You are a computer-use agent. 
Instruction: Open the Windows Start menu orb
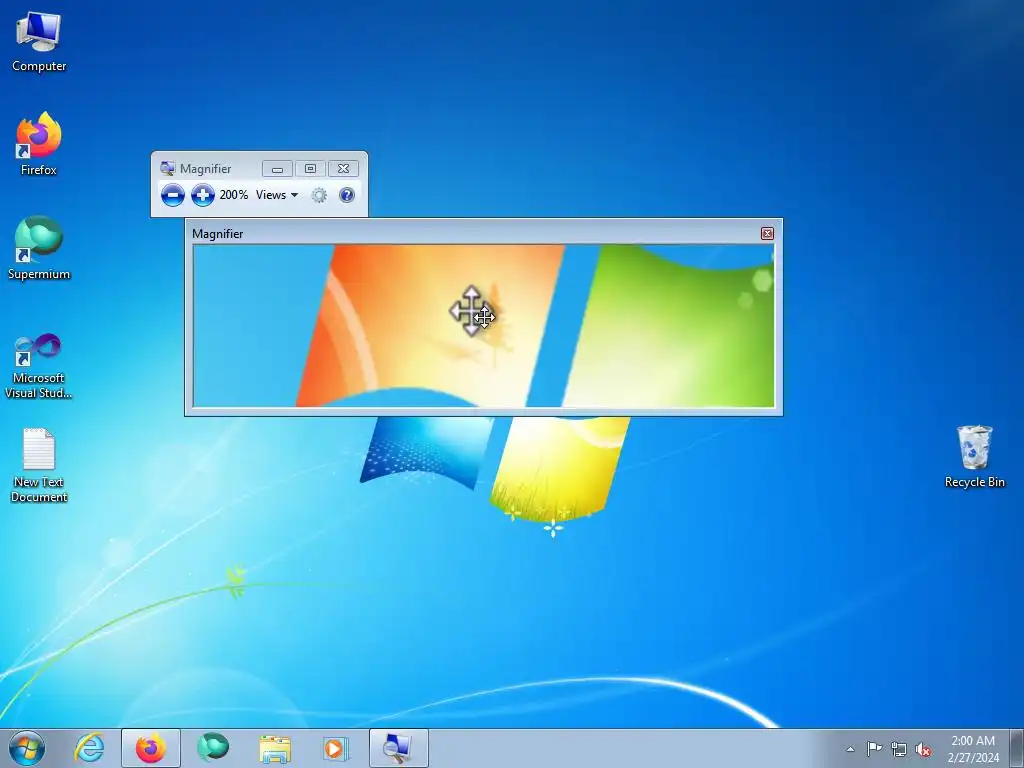point(27,748)
